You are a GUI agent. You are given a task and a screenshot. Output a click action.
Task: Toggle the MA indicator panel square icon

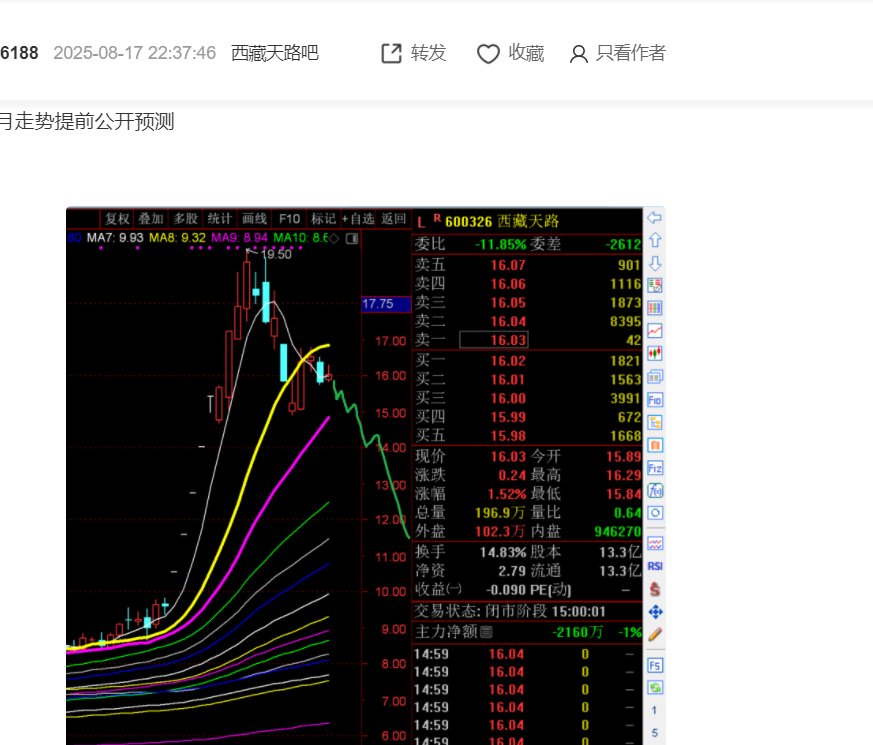click(352, 238)
